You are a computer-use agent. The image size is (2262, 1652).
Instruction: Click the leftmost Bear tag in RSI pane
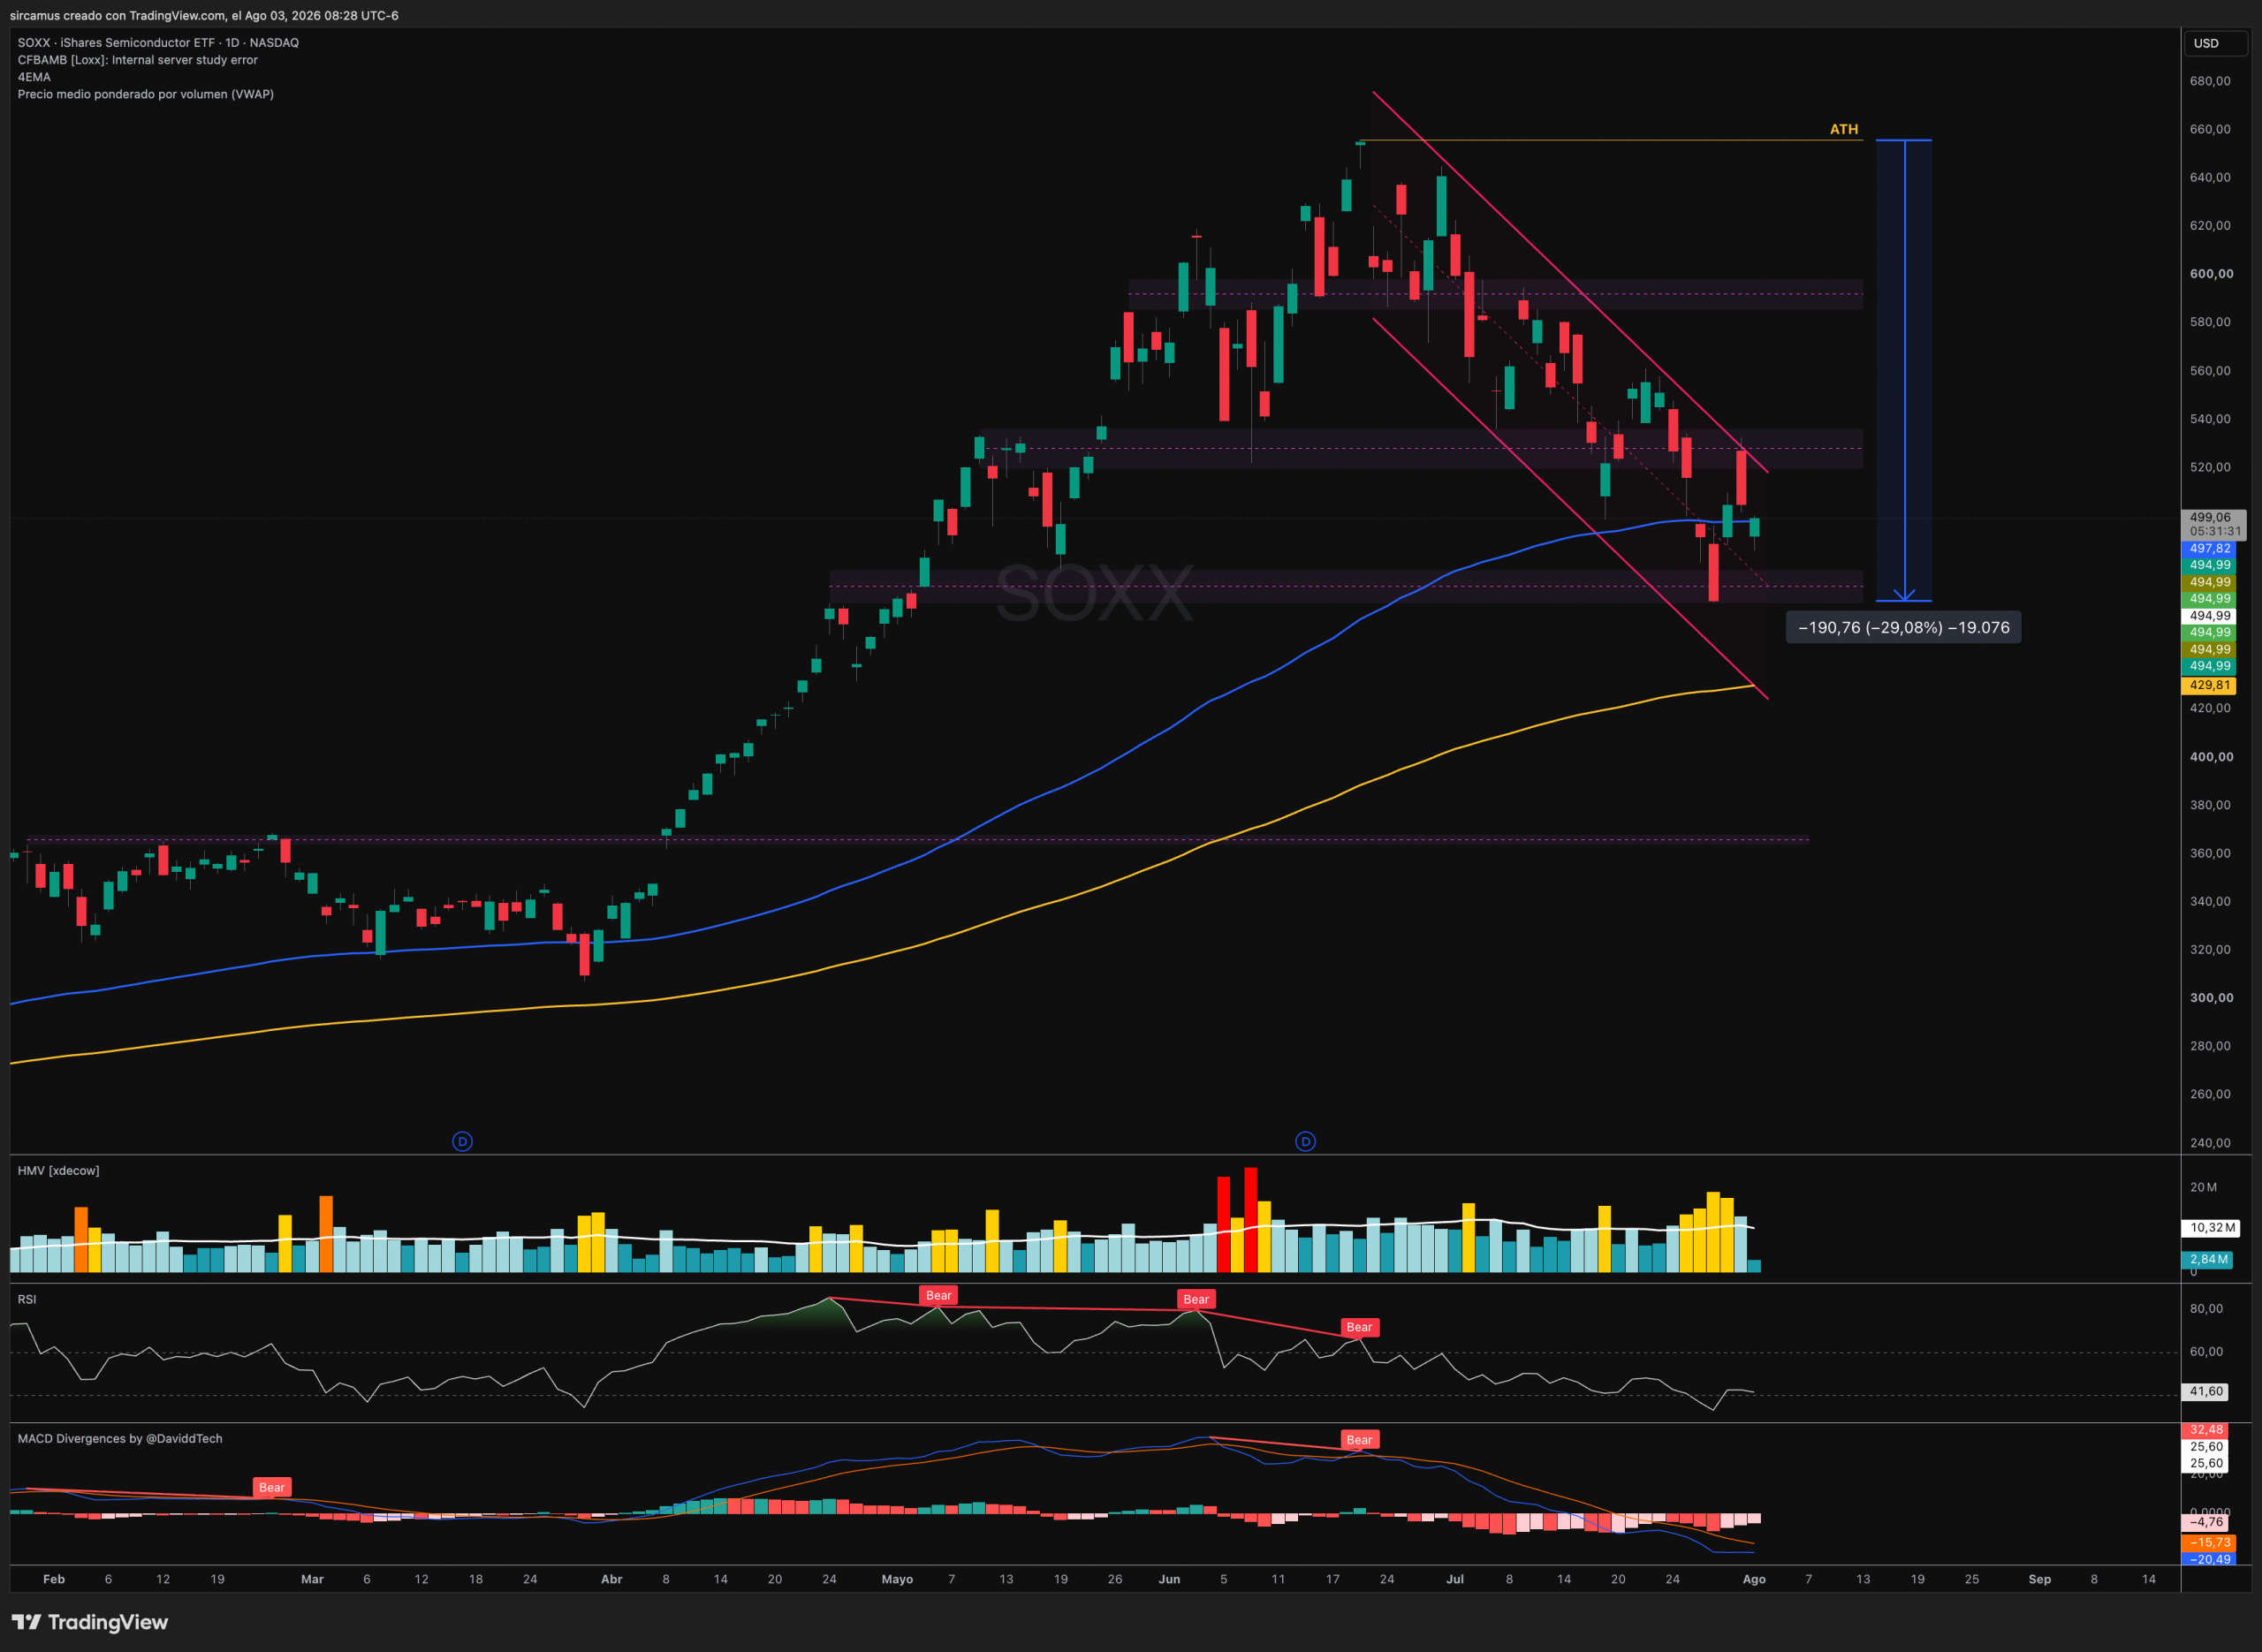938,1296
